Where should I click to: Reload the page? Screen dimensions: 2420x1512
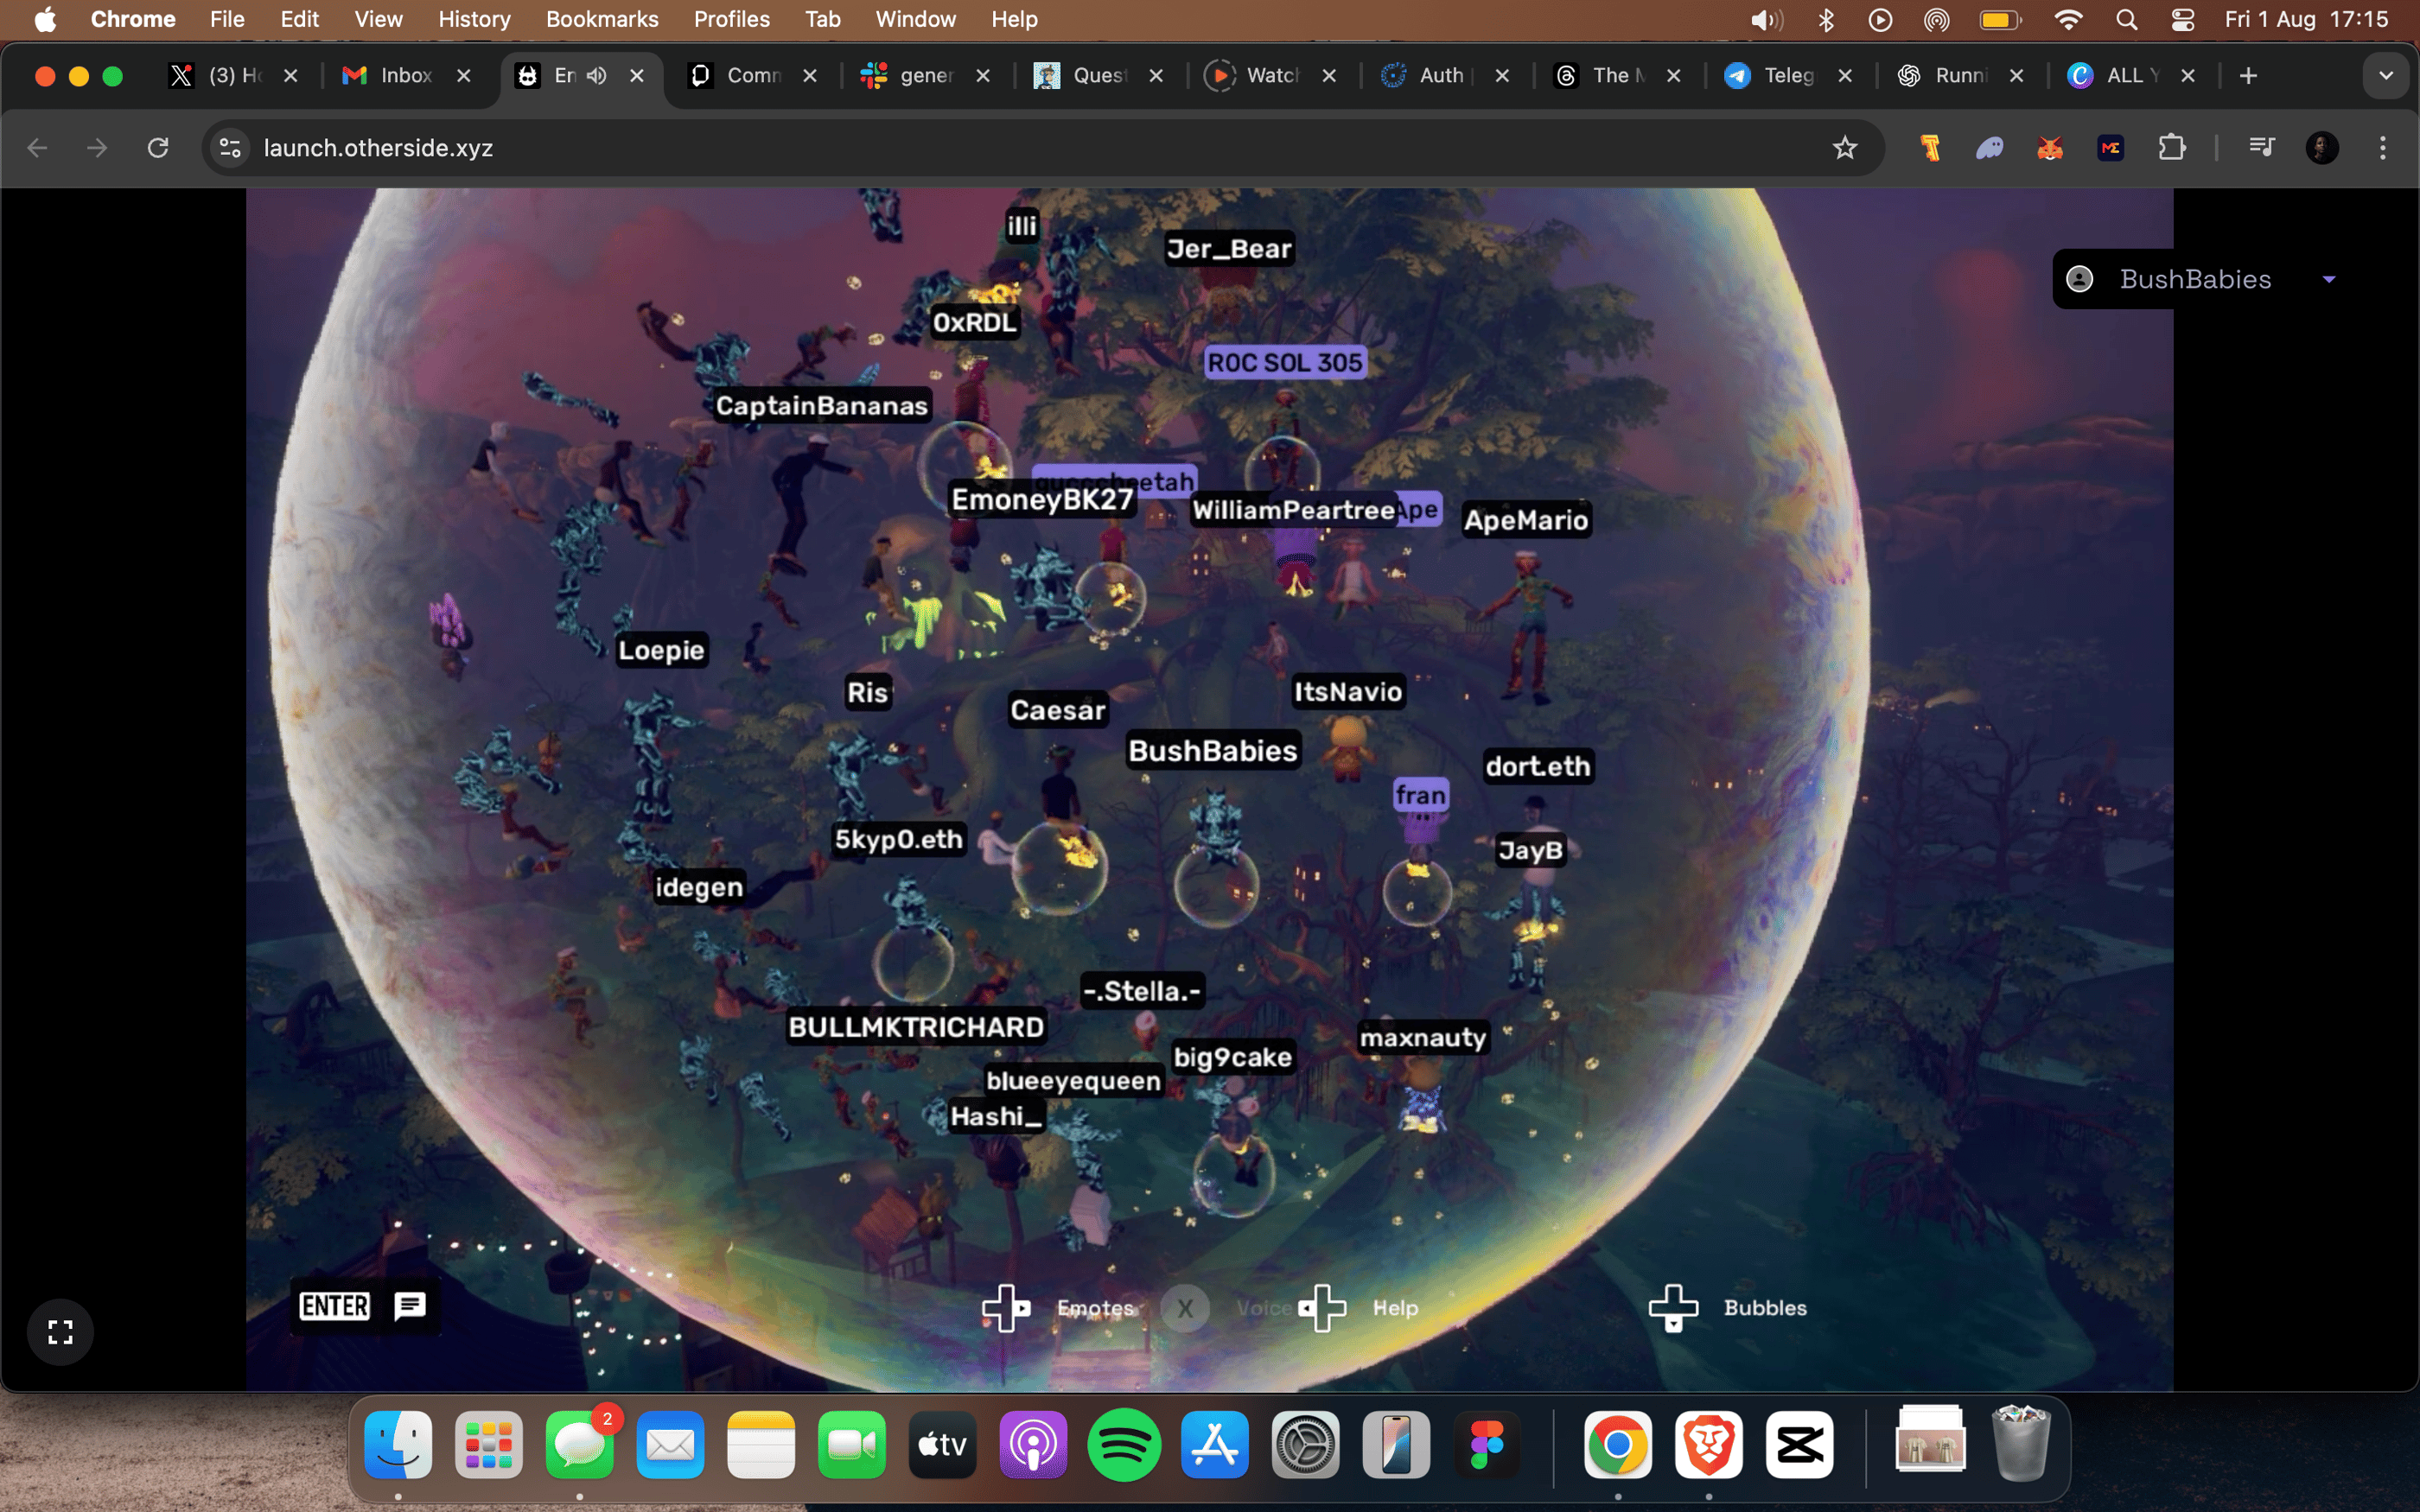[x=158, y=148]
